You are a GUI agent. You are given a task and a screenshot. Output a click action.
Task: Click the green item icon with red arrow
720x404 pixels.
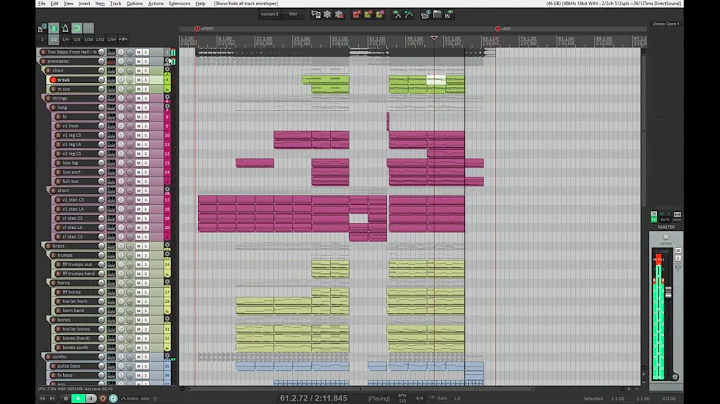click(x=368, y=14)
